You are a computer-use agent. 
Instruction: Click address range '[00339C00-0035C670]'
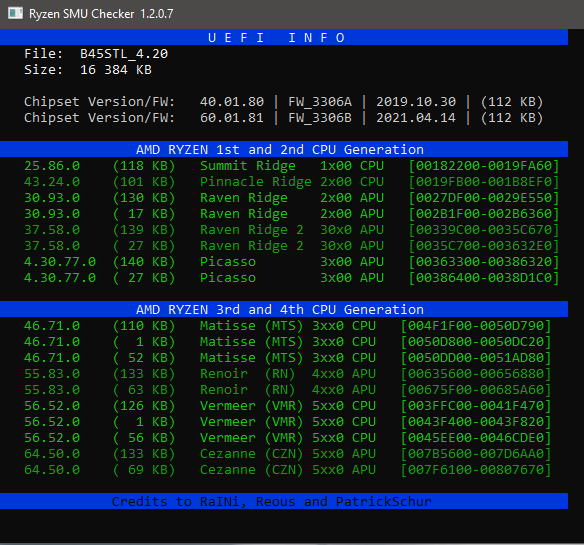484,230
